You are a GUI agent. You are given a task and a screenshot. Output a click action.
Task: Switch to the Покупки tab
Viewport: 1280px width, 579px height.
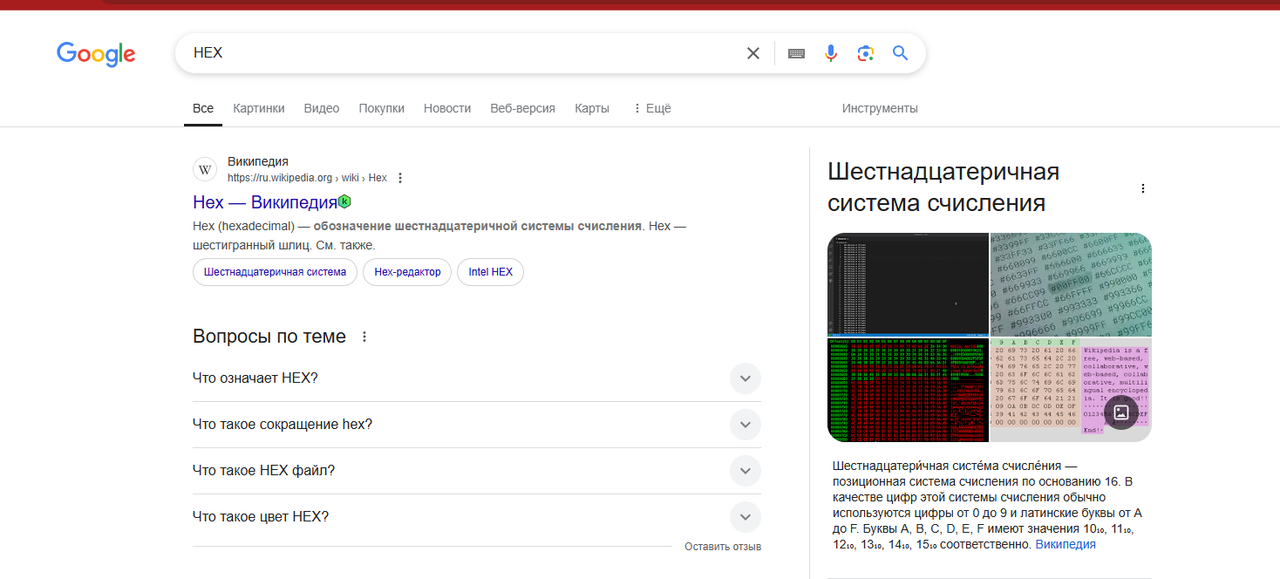(382, 108)
